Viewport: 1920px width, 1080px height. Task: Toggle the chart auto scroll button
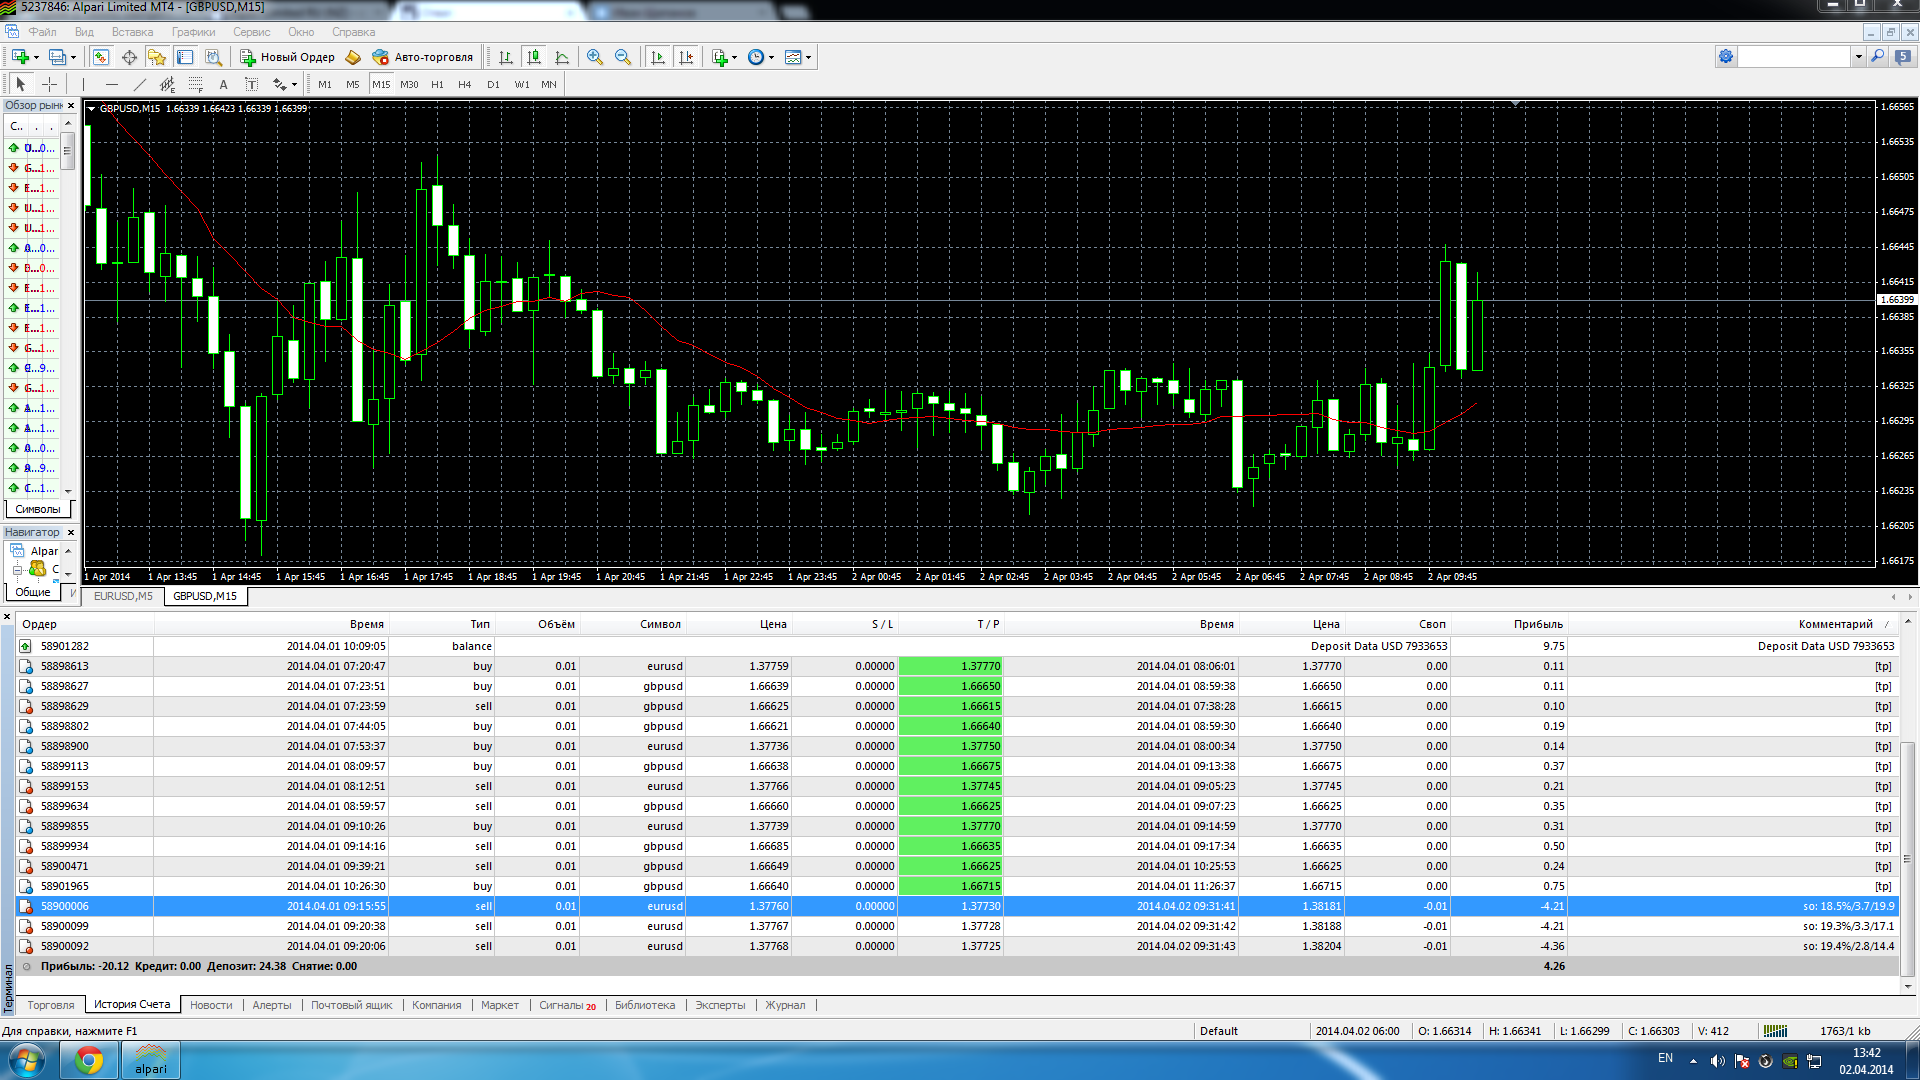657,57
